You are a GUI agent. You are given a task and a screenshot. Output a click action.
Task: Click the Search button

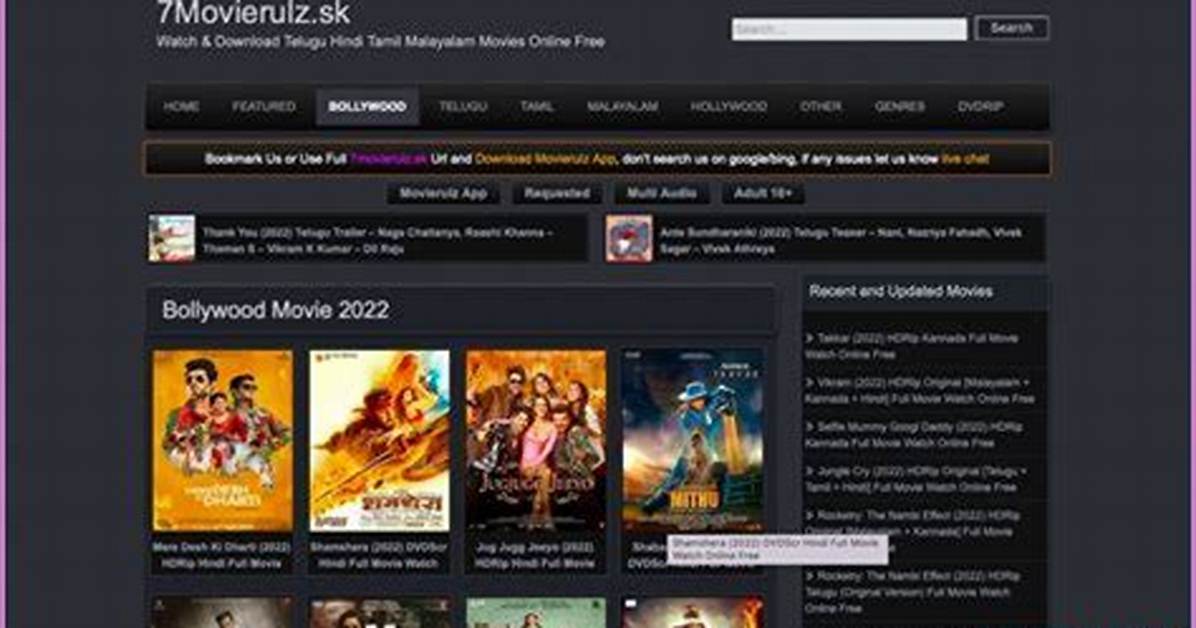(1011, 28)
